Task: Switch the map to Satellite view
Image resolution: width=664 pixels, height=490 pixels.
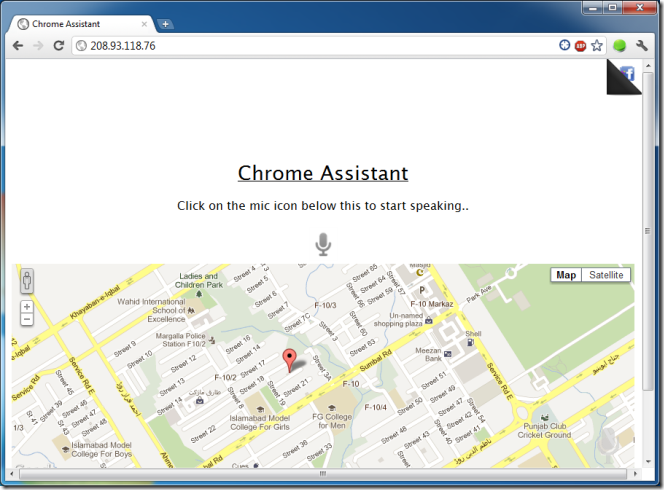Action: (606, 275)
